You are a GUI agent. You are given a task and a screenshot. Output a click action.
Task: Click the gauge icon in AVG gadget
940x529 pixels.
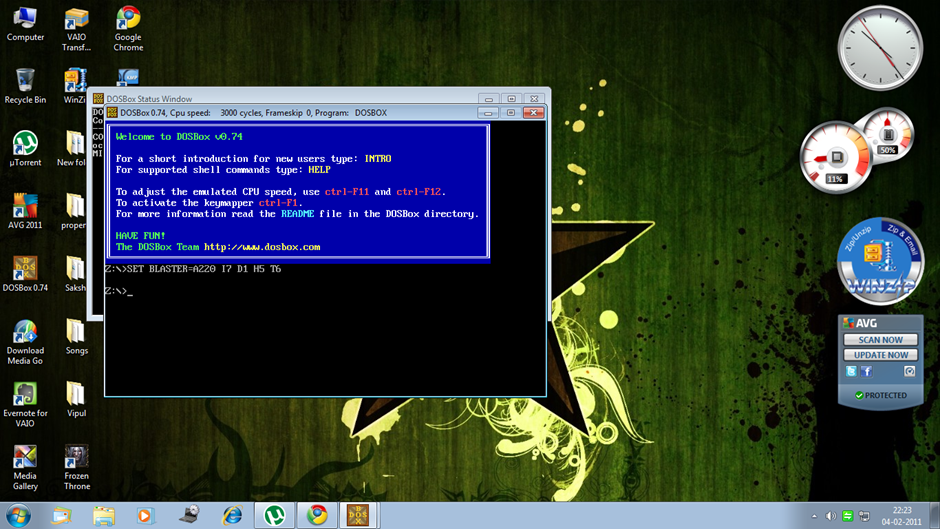coord(909,371)
